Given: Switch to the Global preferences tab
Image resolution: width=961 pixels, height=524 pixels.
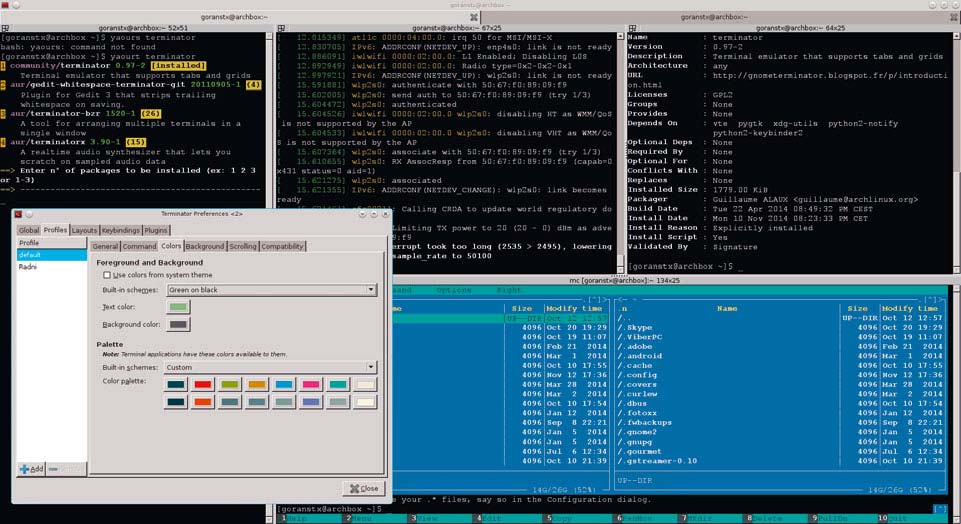Looking at the screenshot, I should tap(29, 230).
